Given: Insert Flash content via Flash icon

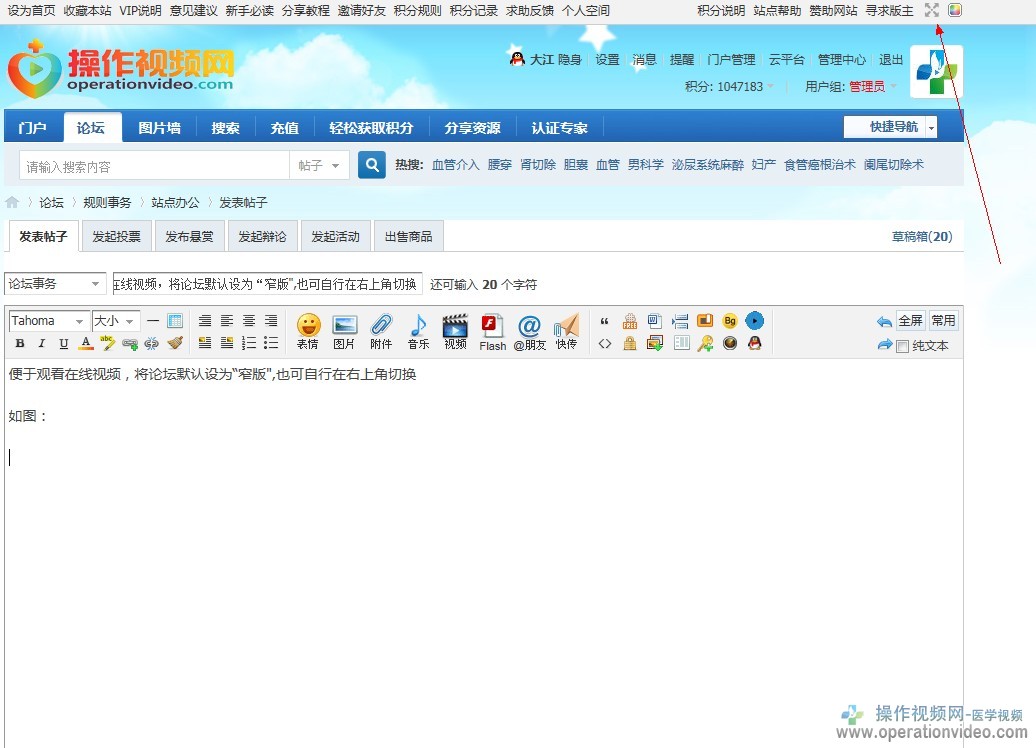Looking at the screenshot, I should pyautogui.click(x=492, y=330).
